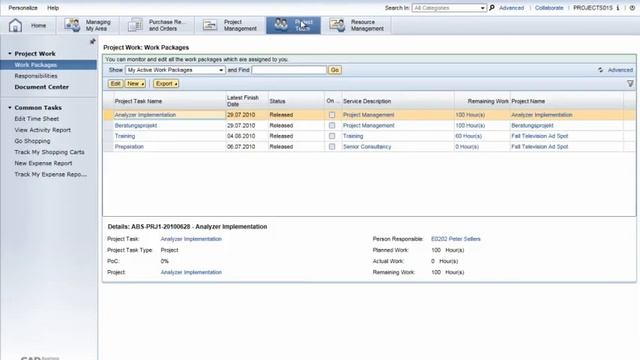Open the Personalize menu
This screenshot has width=640, height=360.
pyautogui.click(x=23, y=8)
